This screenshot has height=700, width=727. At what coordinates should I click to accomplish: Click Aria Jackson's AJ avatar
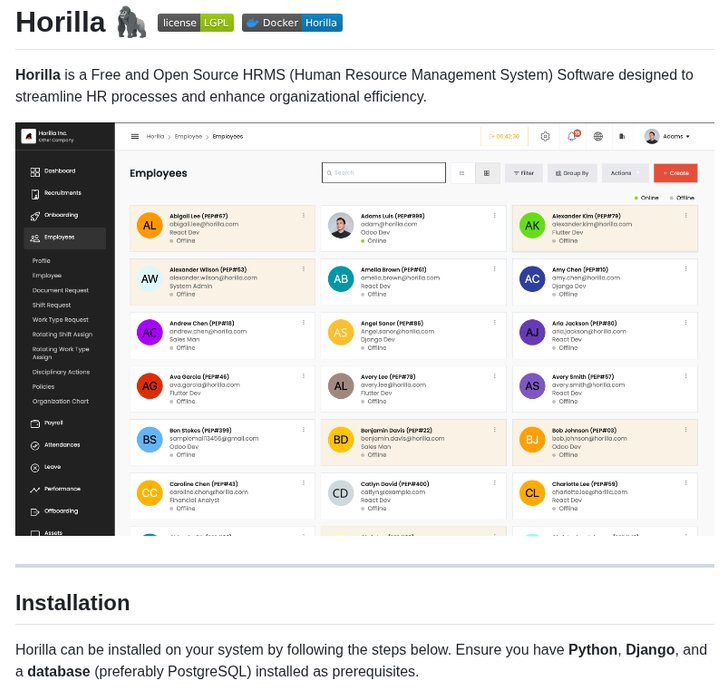coord(532,333)
